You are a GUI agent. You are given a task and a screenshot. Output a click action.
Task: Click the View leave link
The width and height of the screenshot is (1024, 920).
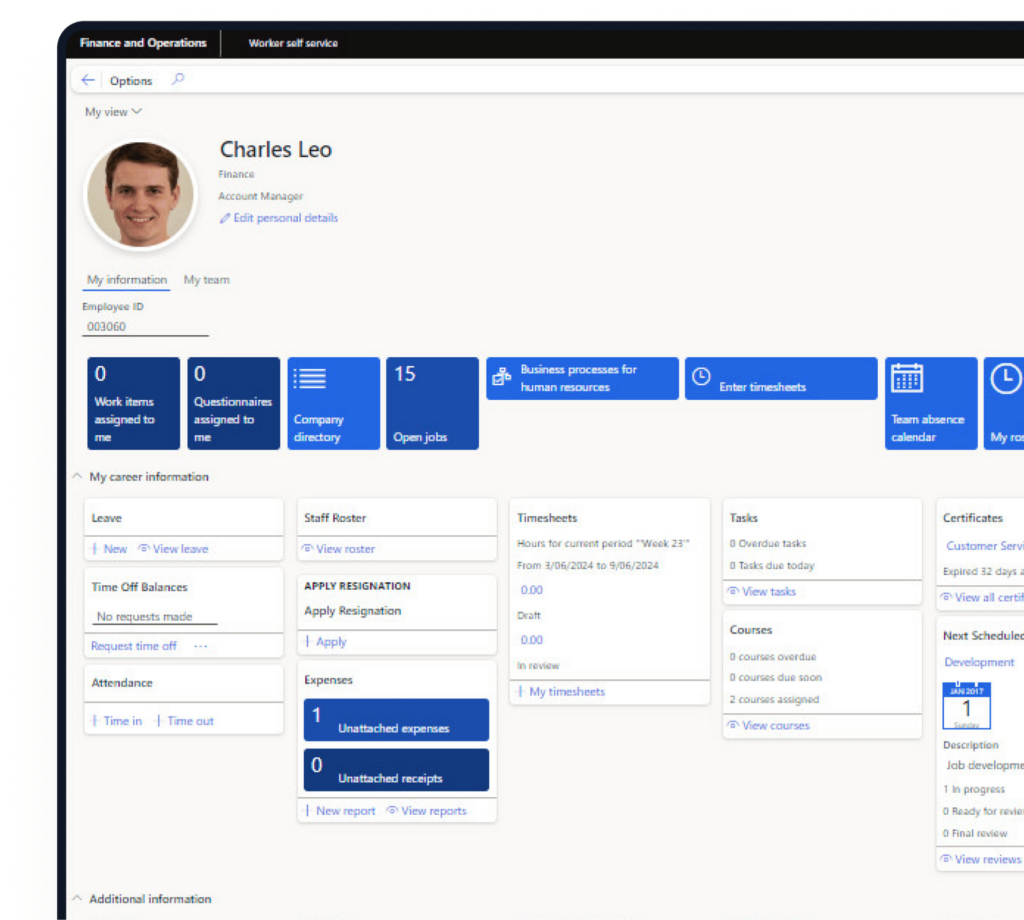pyautogui.click(x=173, y=549)
